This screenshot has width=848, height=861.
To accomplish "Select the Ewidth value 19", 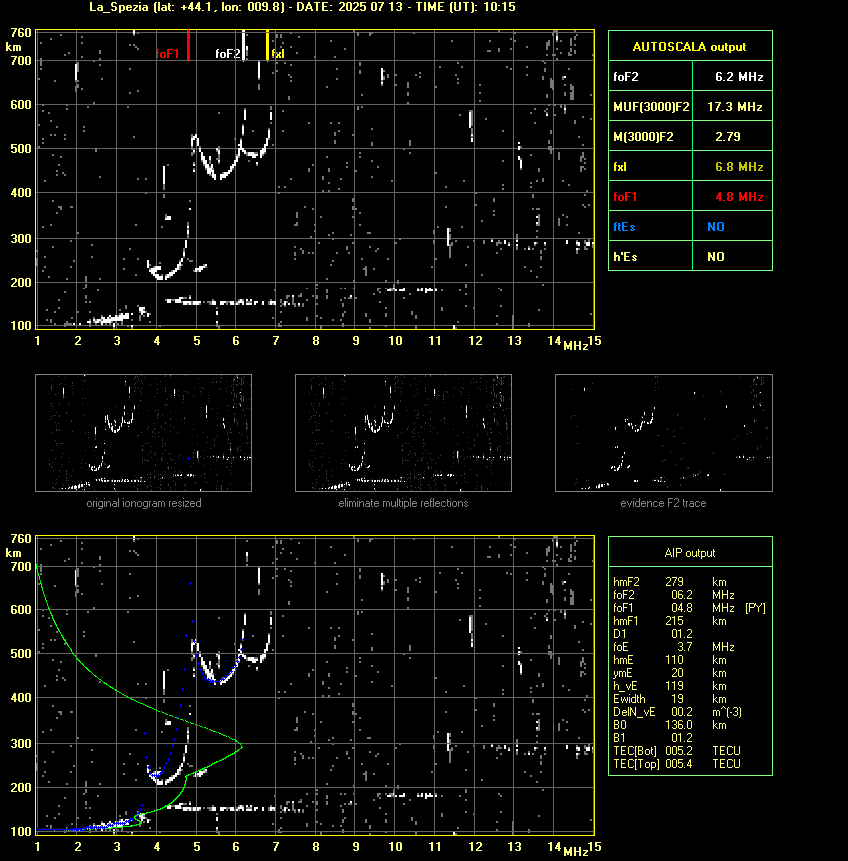I will point(677,699).
